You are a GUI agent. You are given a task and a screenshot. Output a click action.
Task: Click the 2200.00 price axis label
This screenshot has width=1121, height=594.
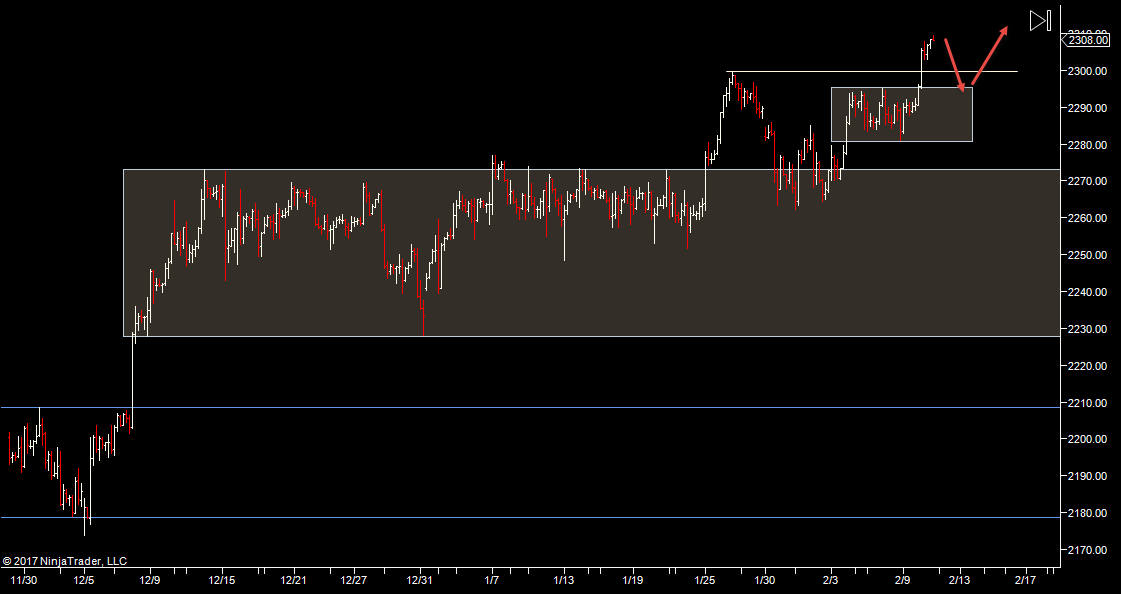[1087, 440]
